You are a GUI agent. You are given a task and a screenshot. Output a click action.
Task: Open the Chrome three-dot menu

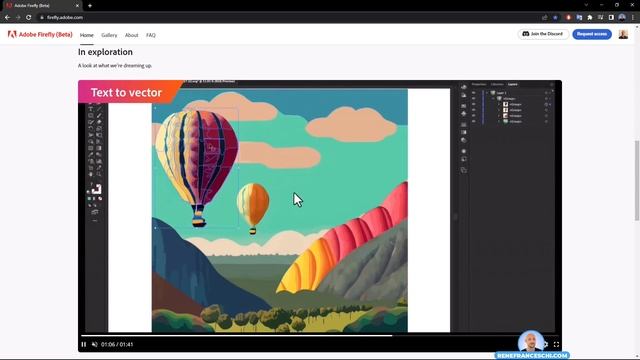[633, 18]
